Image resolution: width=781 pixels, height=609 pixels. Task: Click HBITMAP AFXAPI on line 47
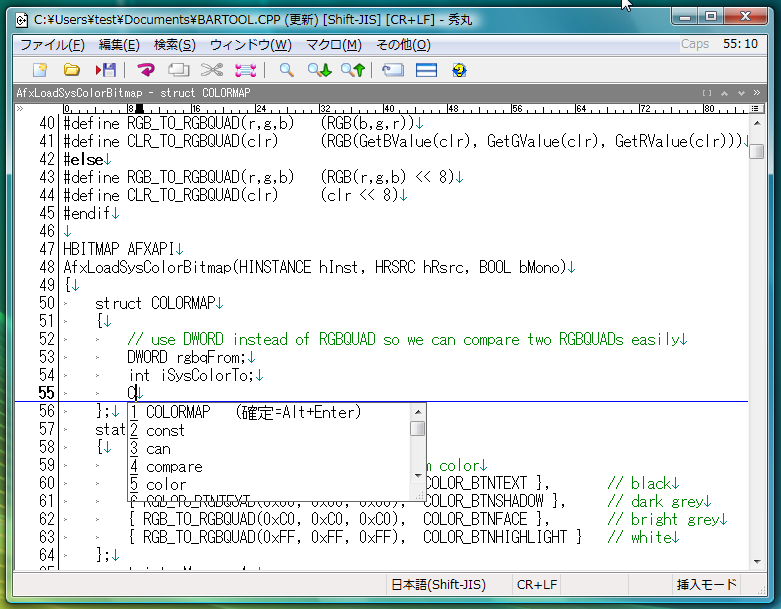tap(119, 248)
